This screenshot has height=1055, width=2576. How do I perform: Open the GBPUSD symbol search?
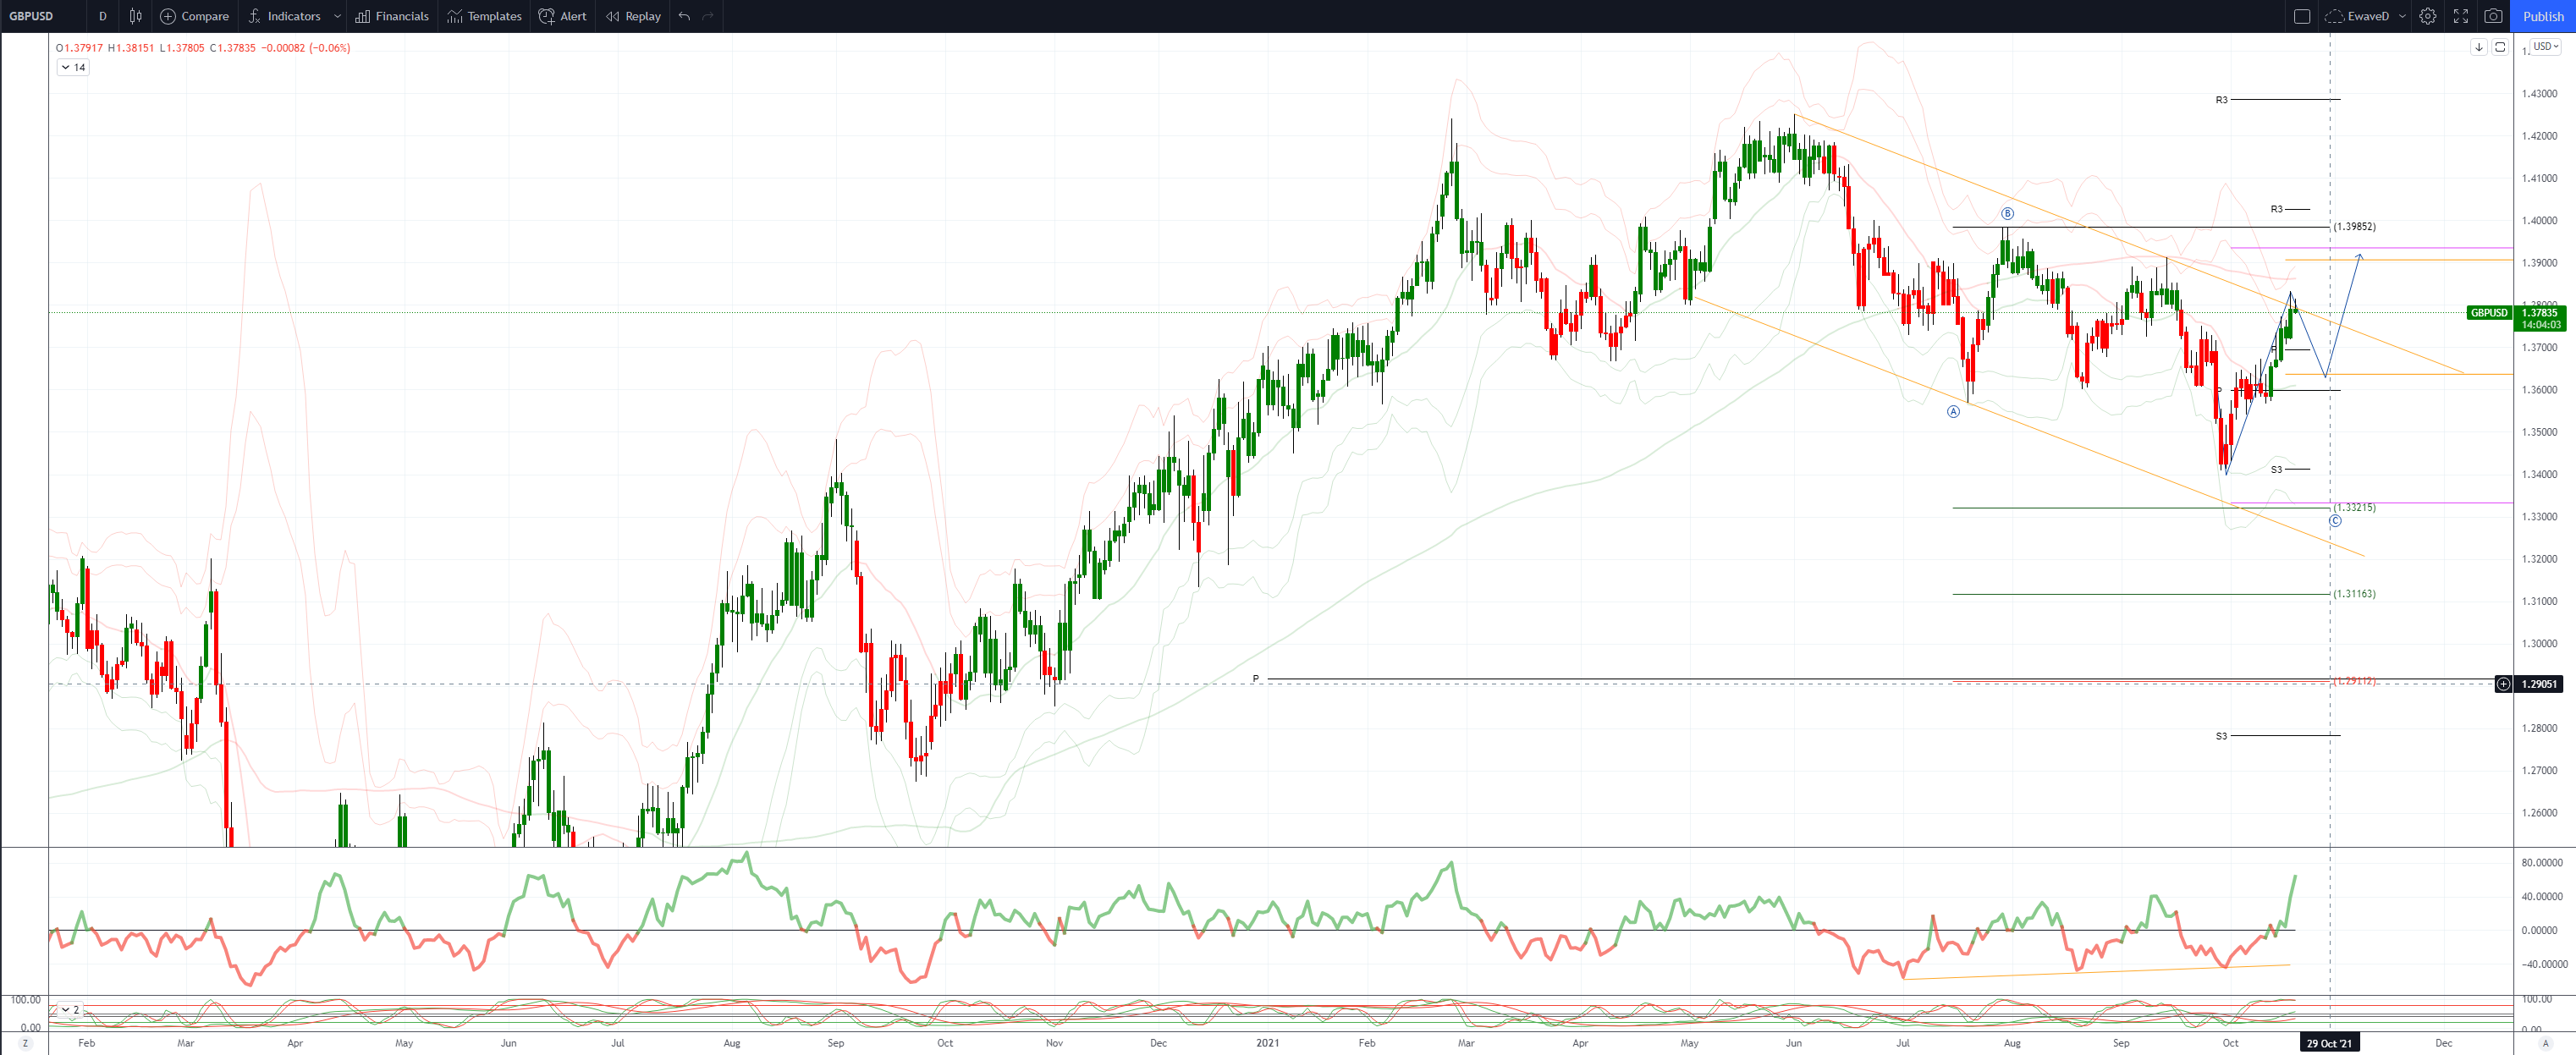click(31, 16)
